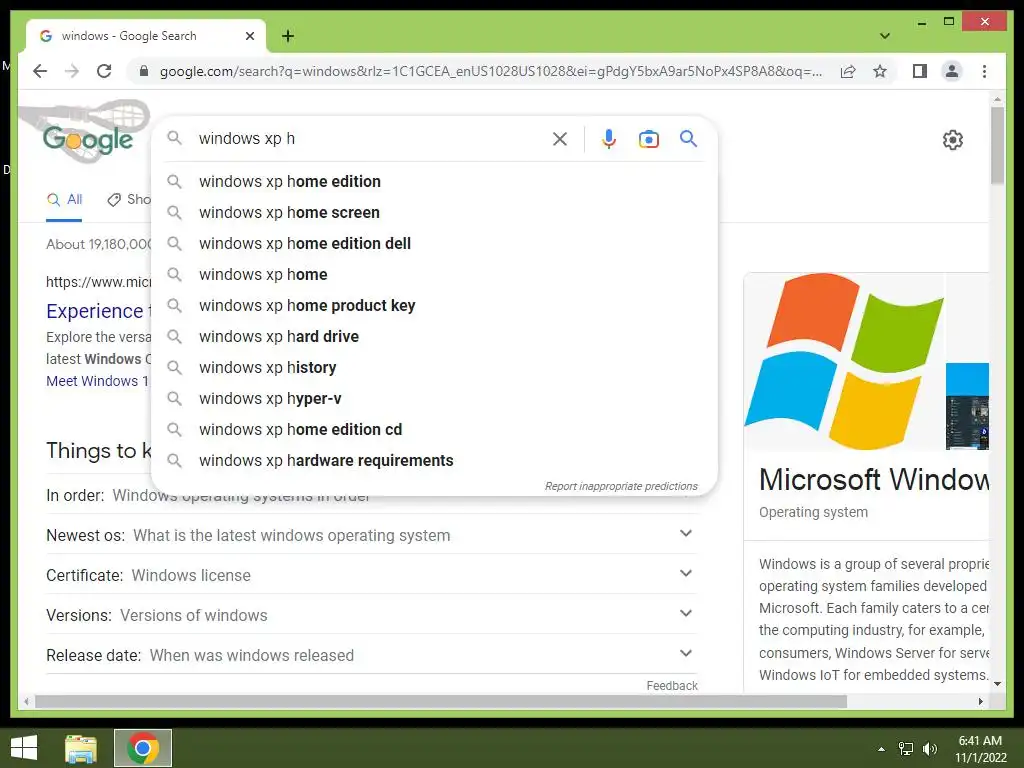
Task: Switch to the All results tab
Action: point(65,200)
